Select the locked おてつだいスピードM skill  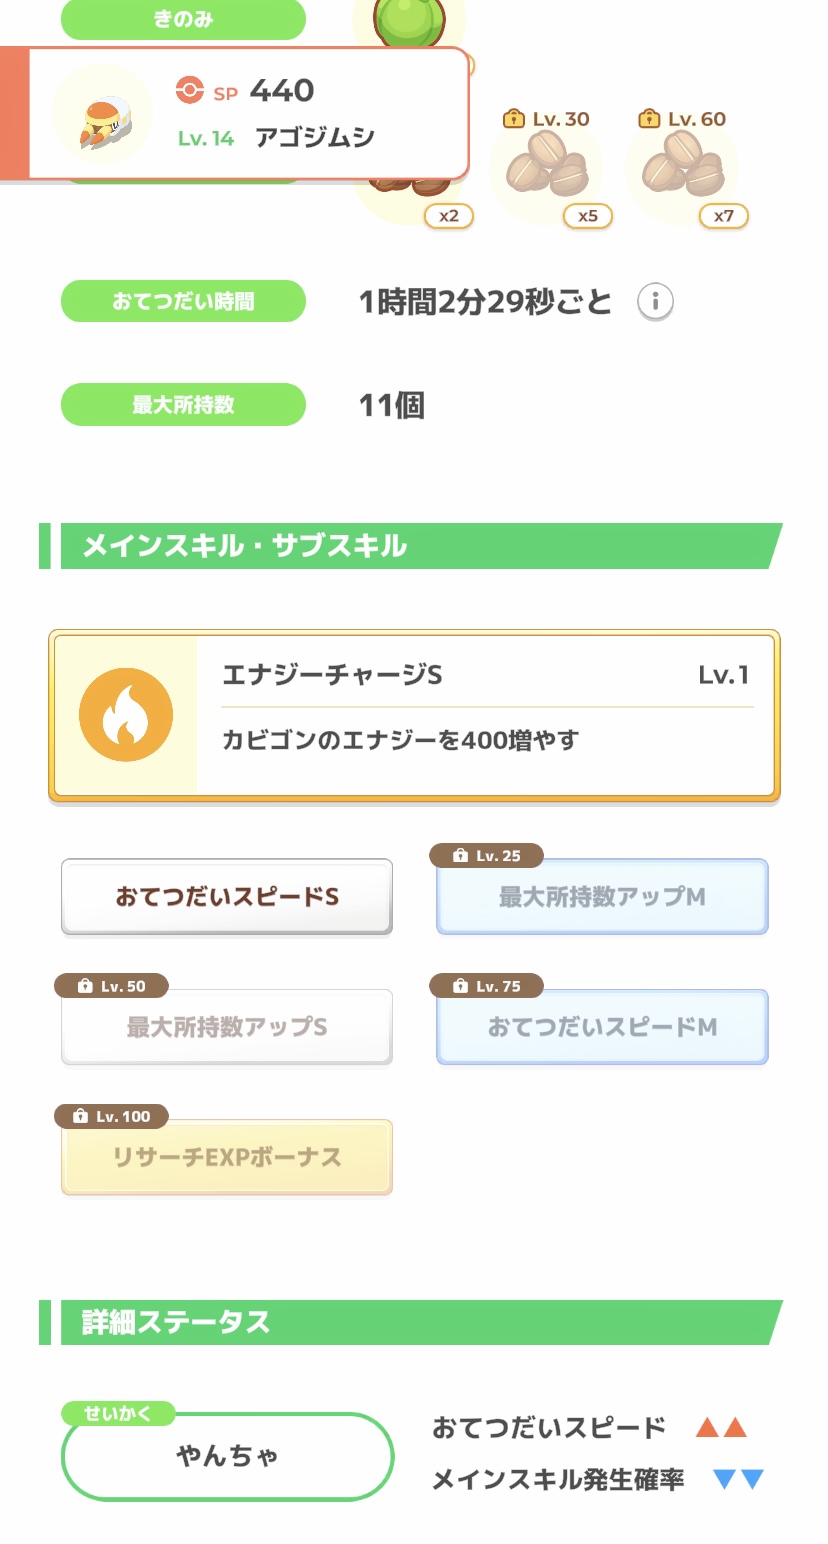(x=602, y=1027)
